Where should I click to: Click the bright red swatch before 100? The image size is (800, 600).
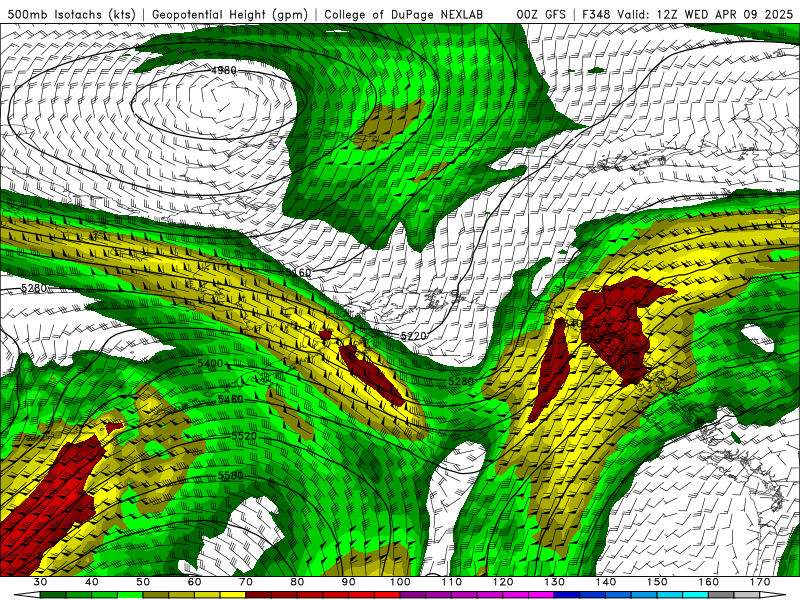point(387,595)
